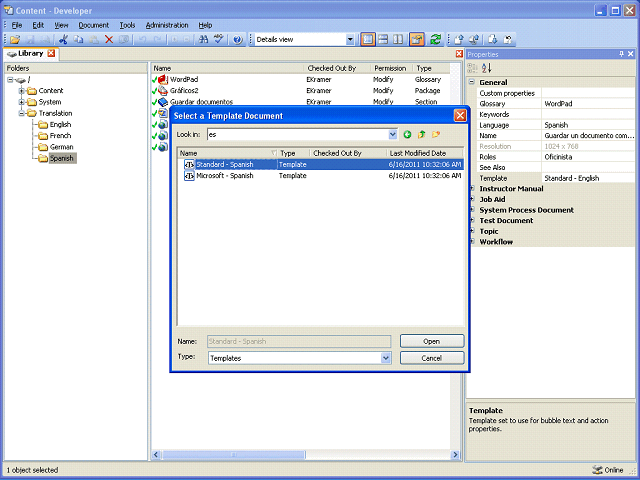Close the Select a Template Document dialog
Viewport: 640px width, 480px height.
coord(460,116)
